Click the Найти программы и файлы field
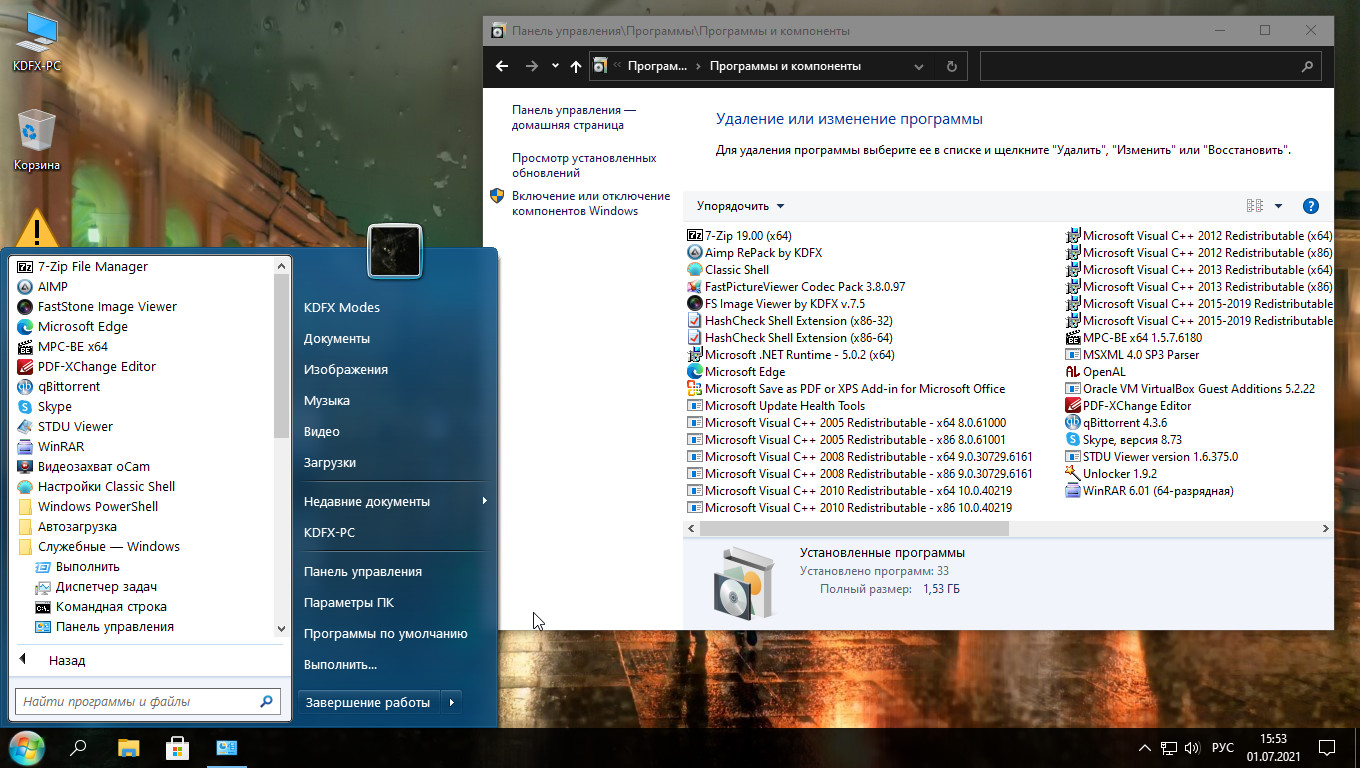 point(138,702)
